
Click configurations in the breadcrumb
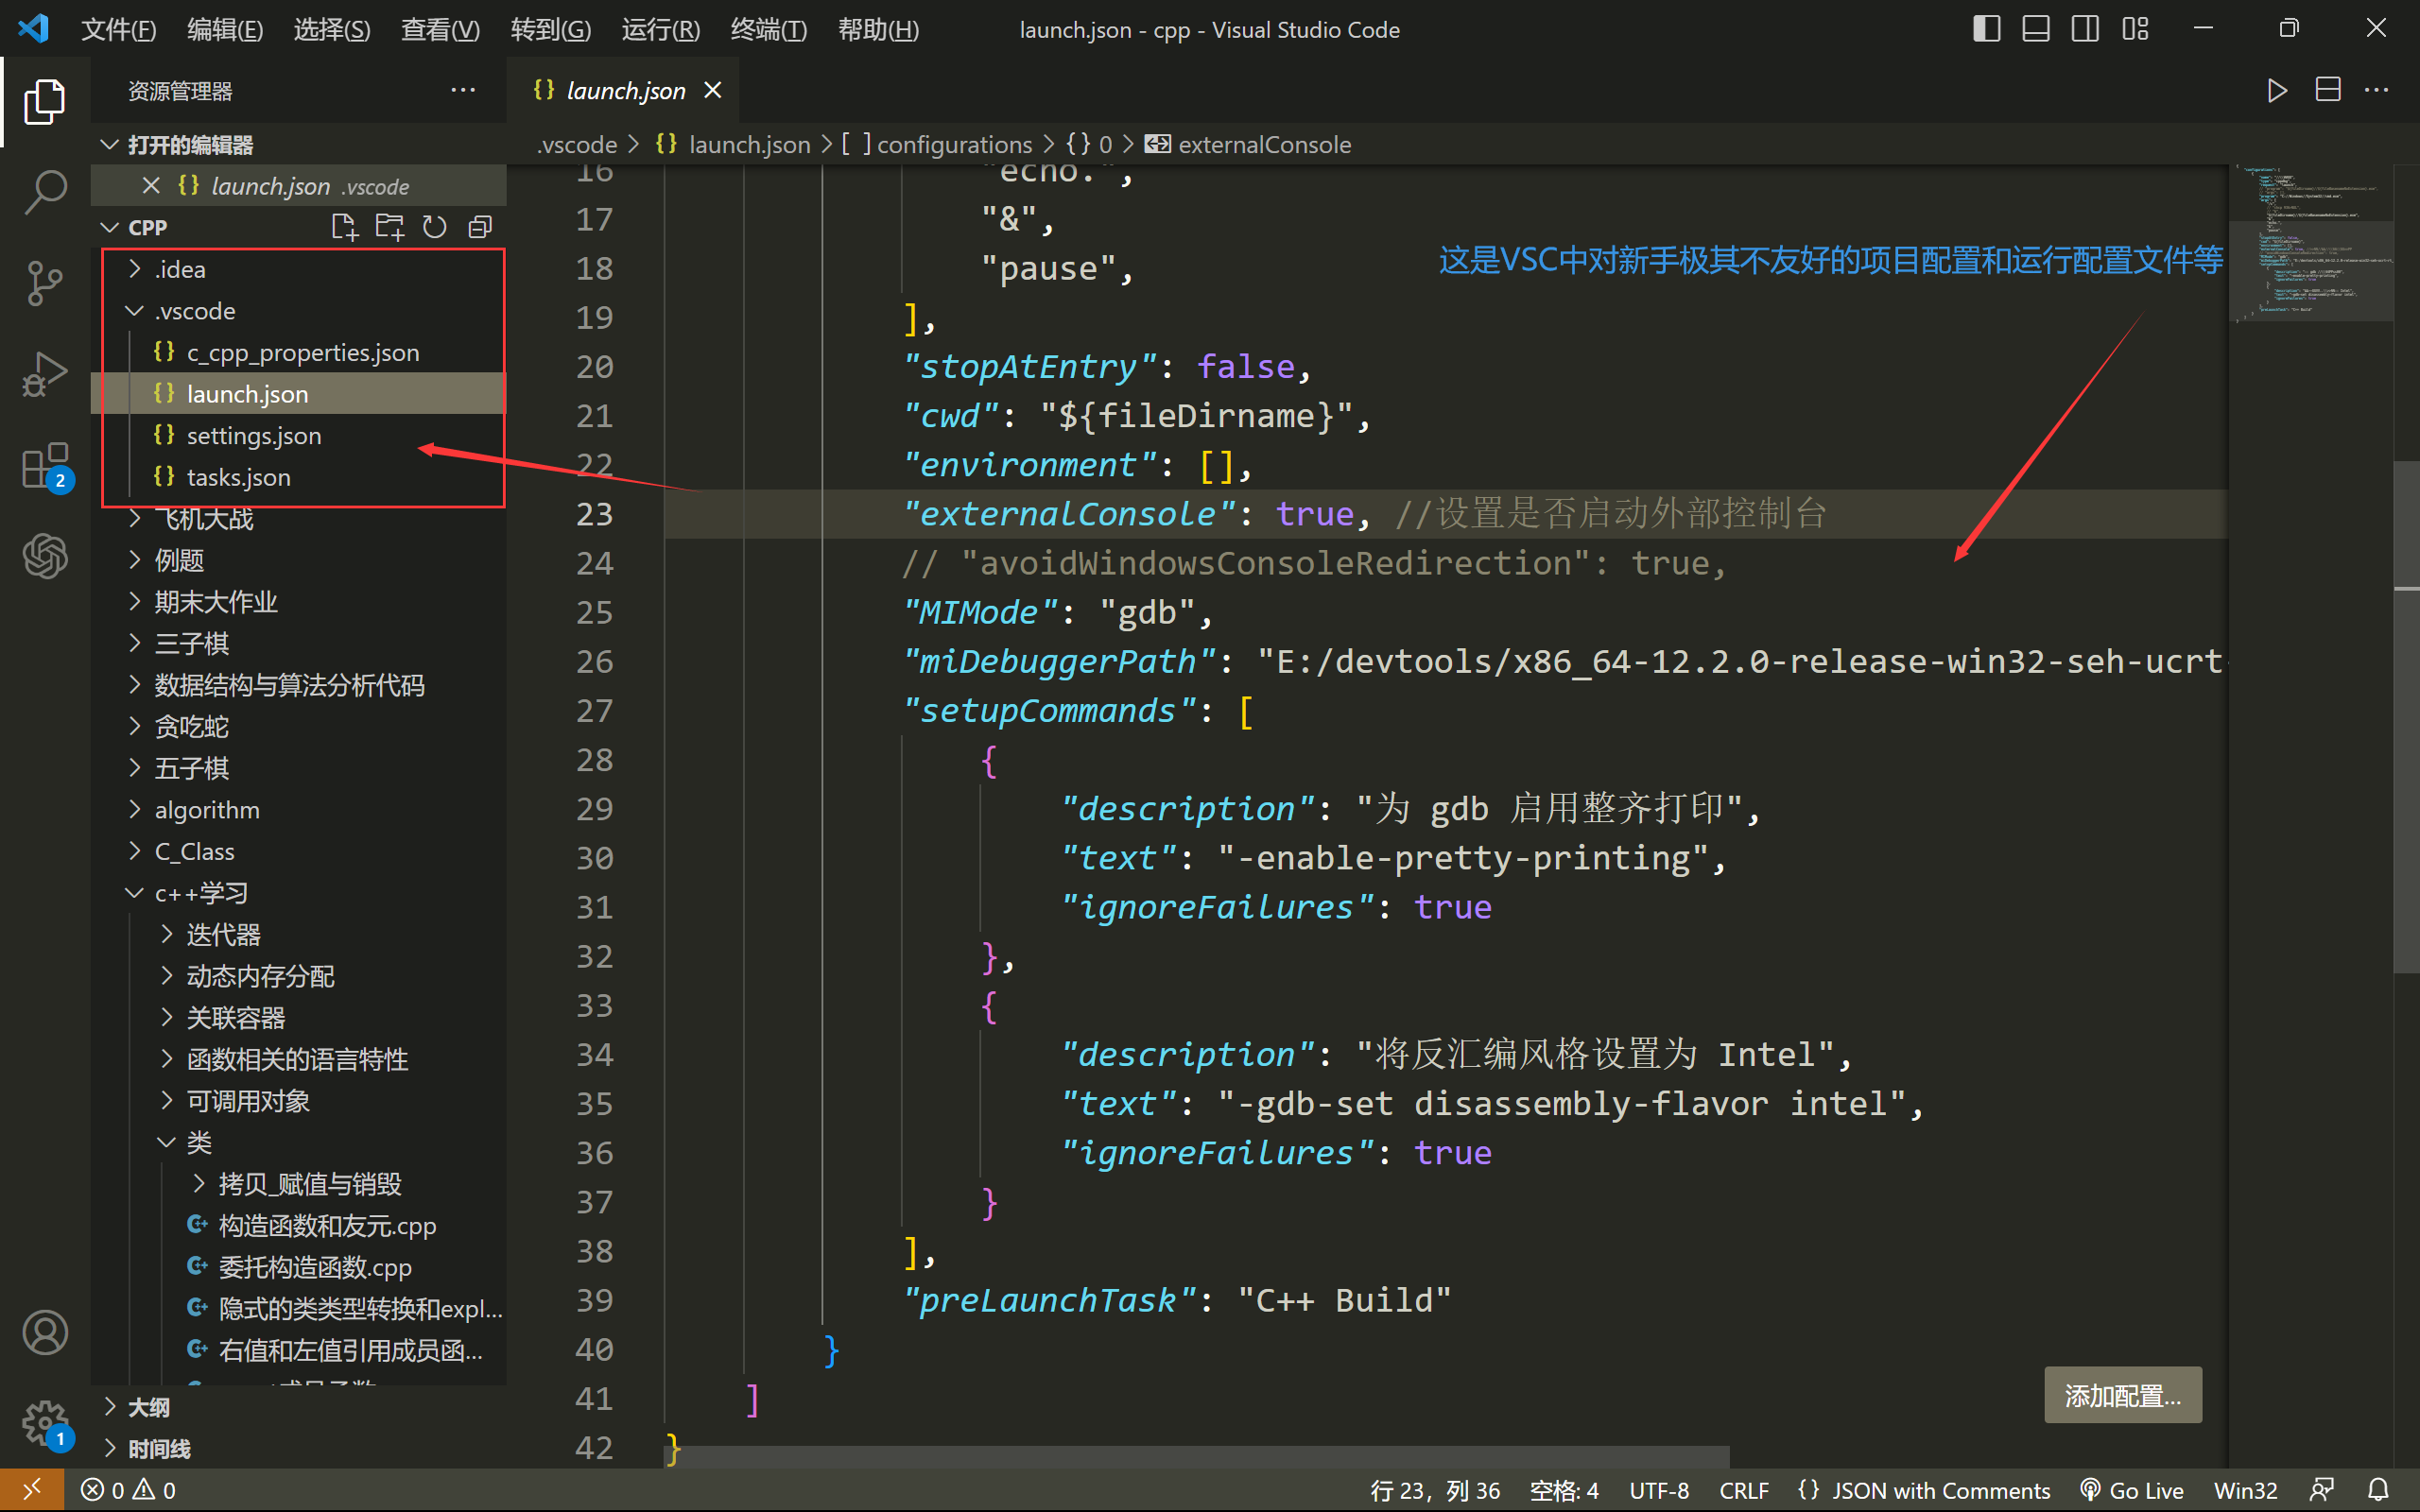[954, 145]
